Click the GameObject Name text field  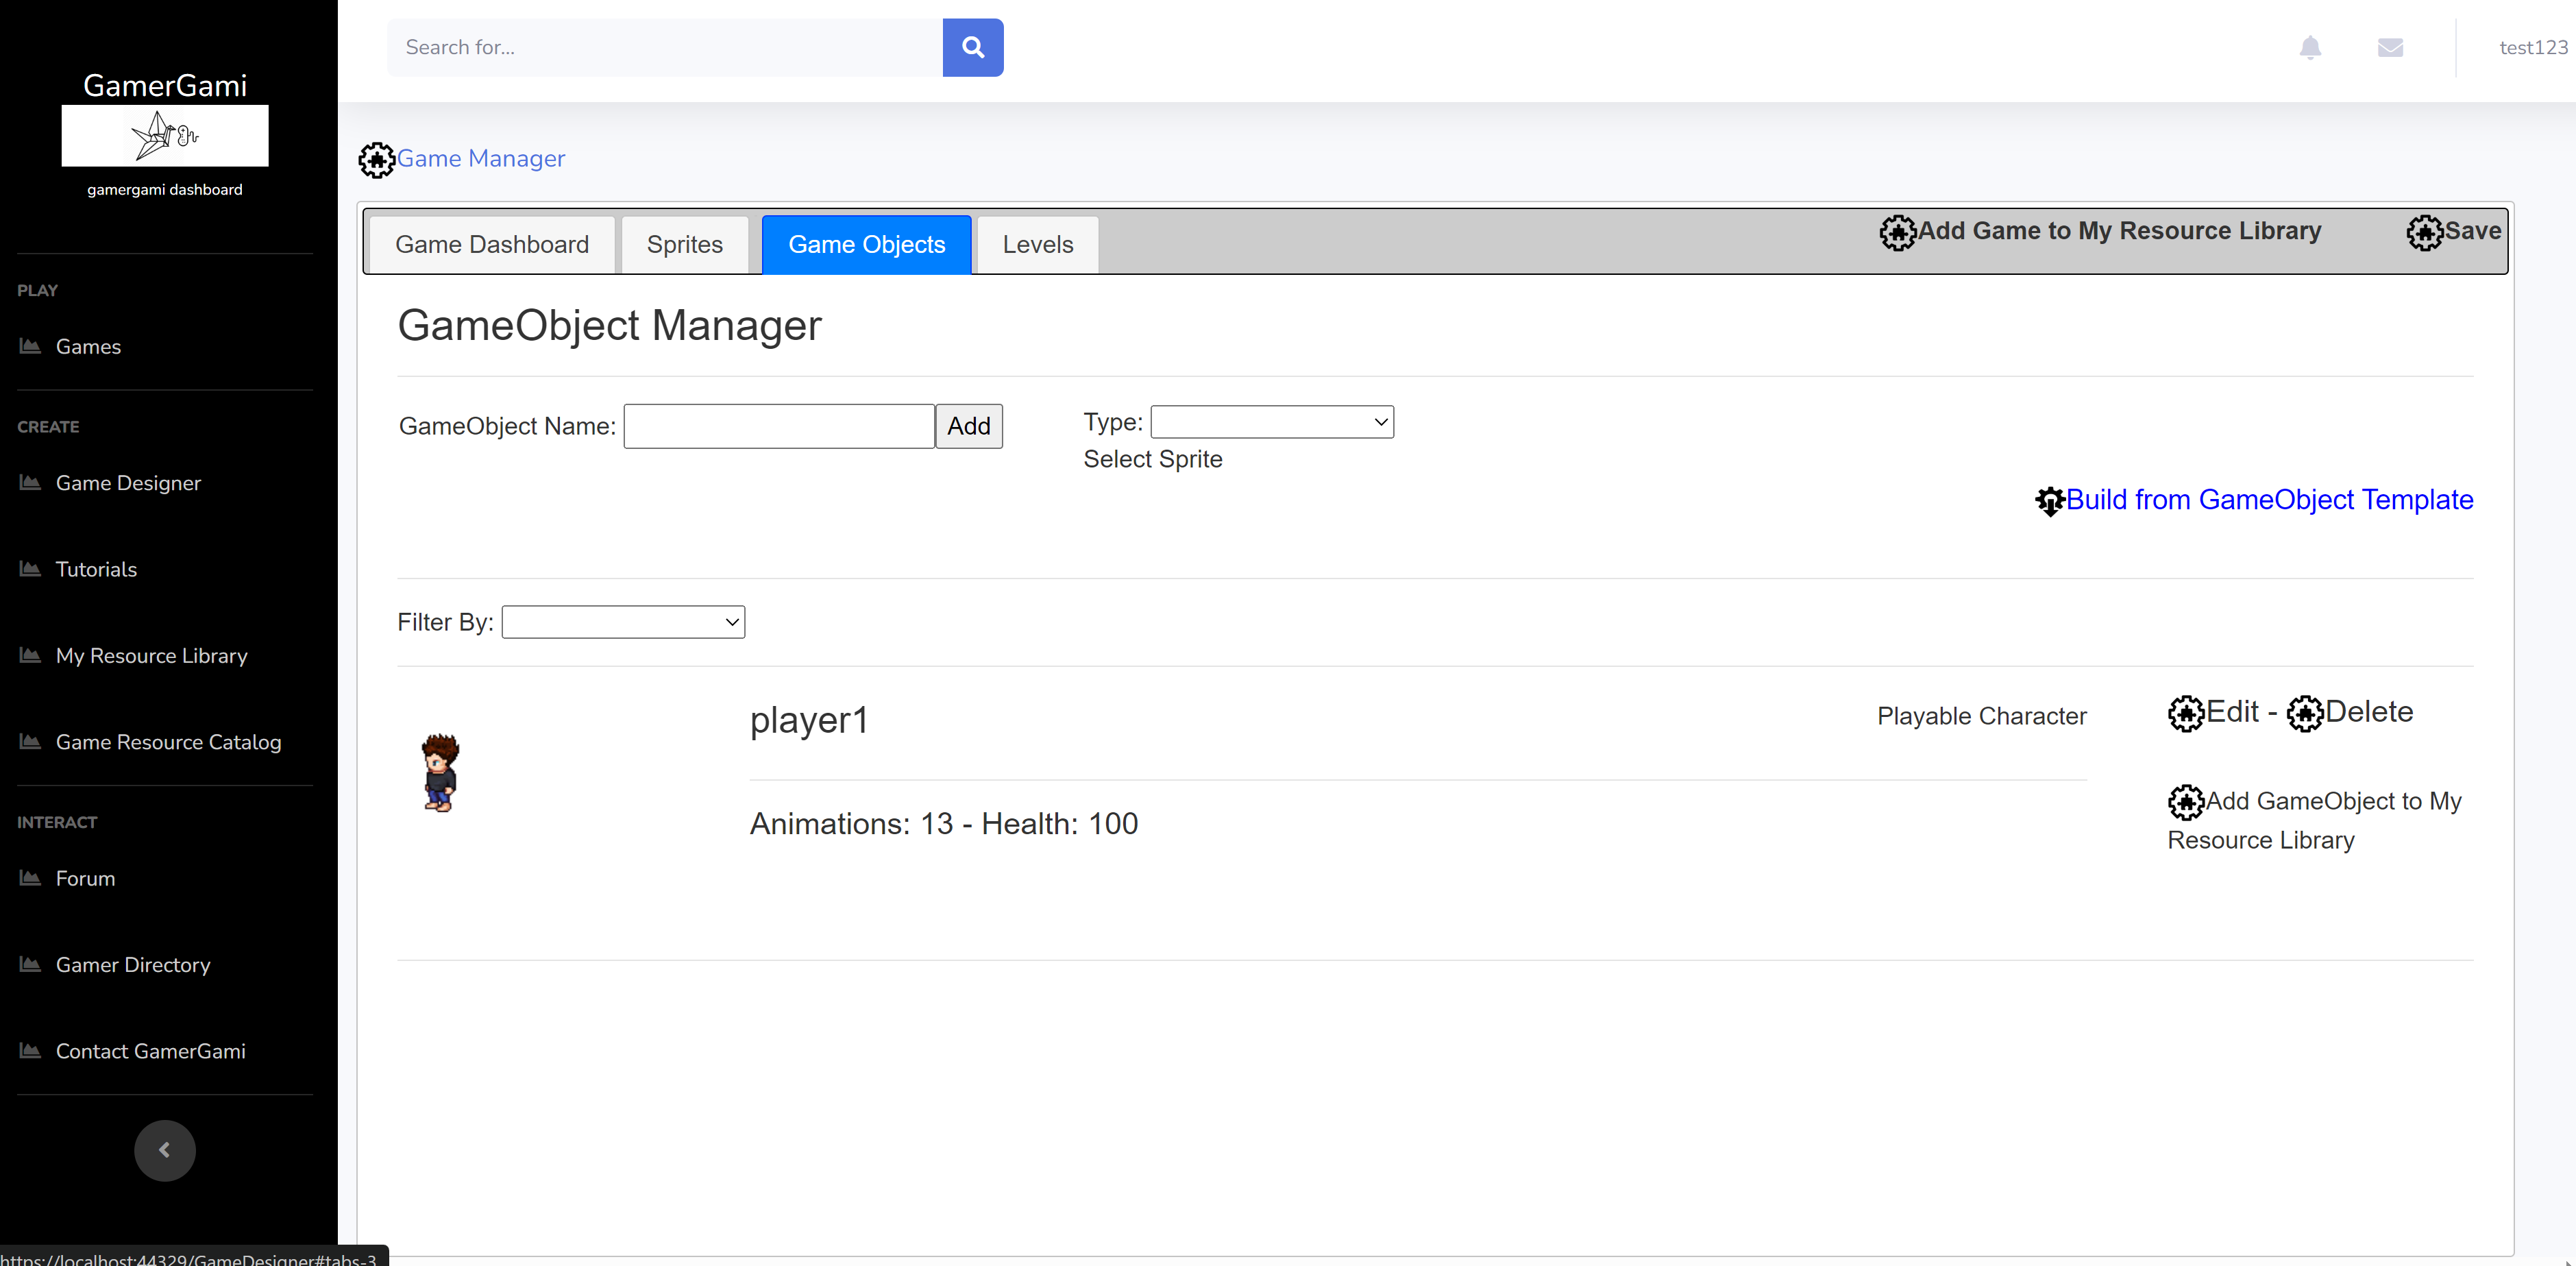click(779, 427)
